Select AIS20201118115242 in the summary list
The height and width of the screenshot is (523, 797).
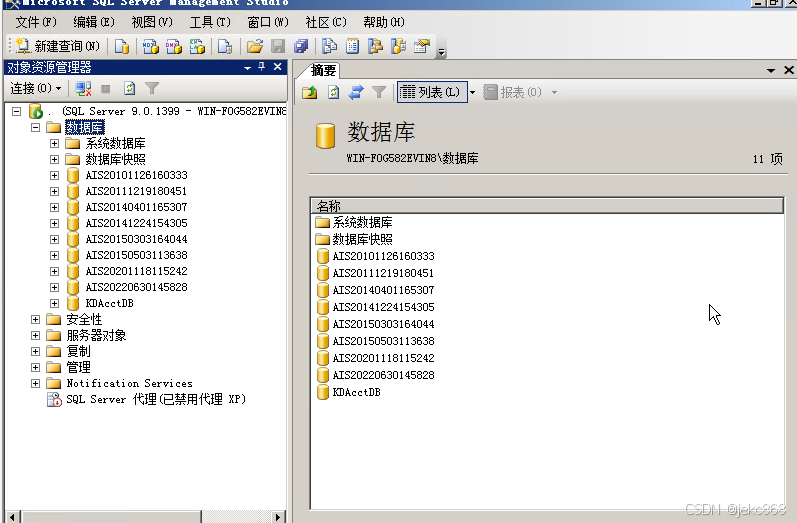pos(383,358)
